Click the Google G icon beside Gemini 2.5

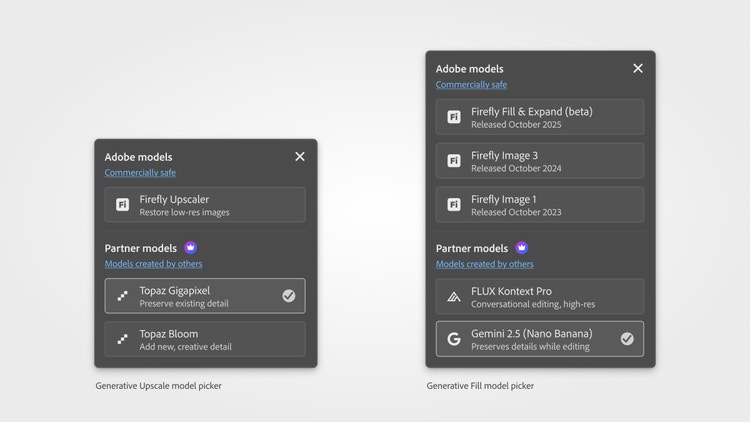(454, 339)
